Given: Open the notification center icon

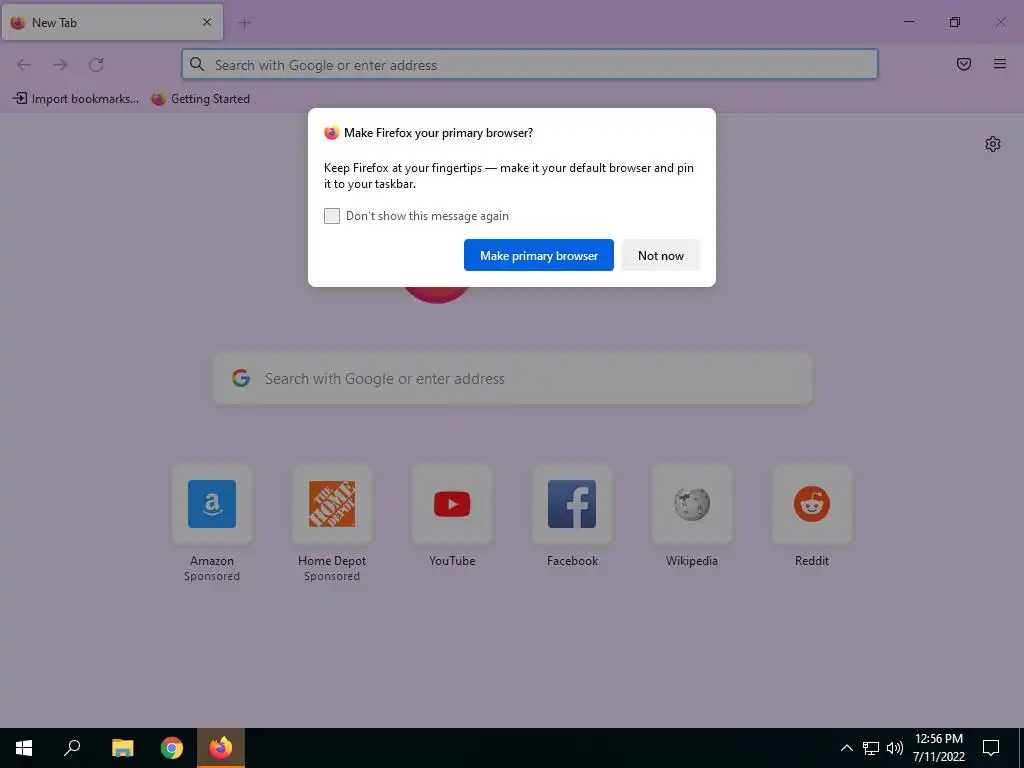Looking at the screenshot, I should tap(991, 748).
